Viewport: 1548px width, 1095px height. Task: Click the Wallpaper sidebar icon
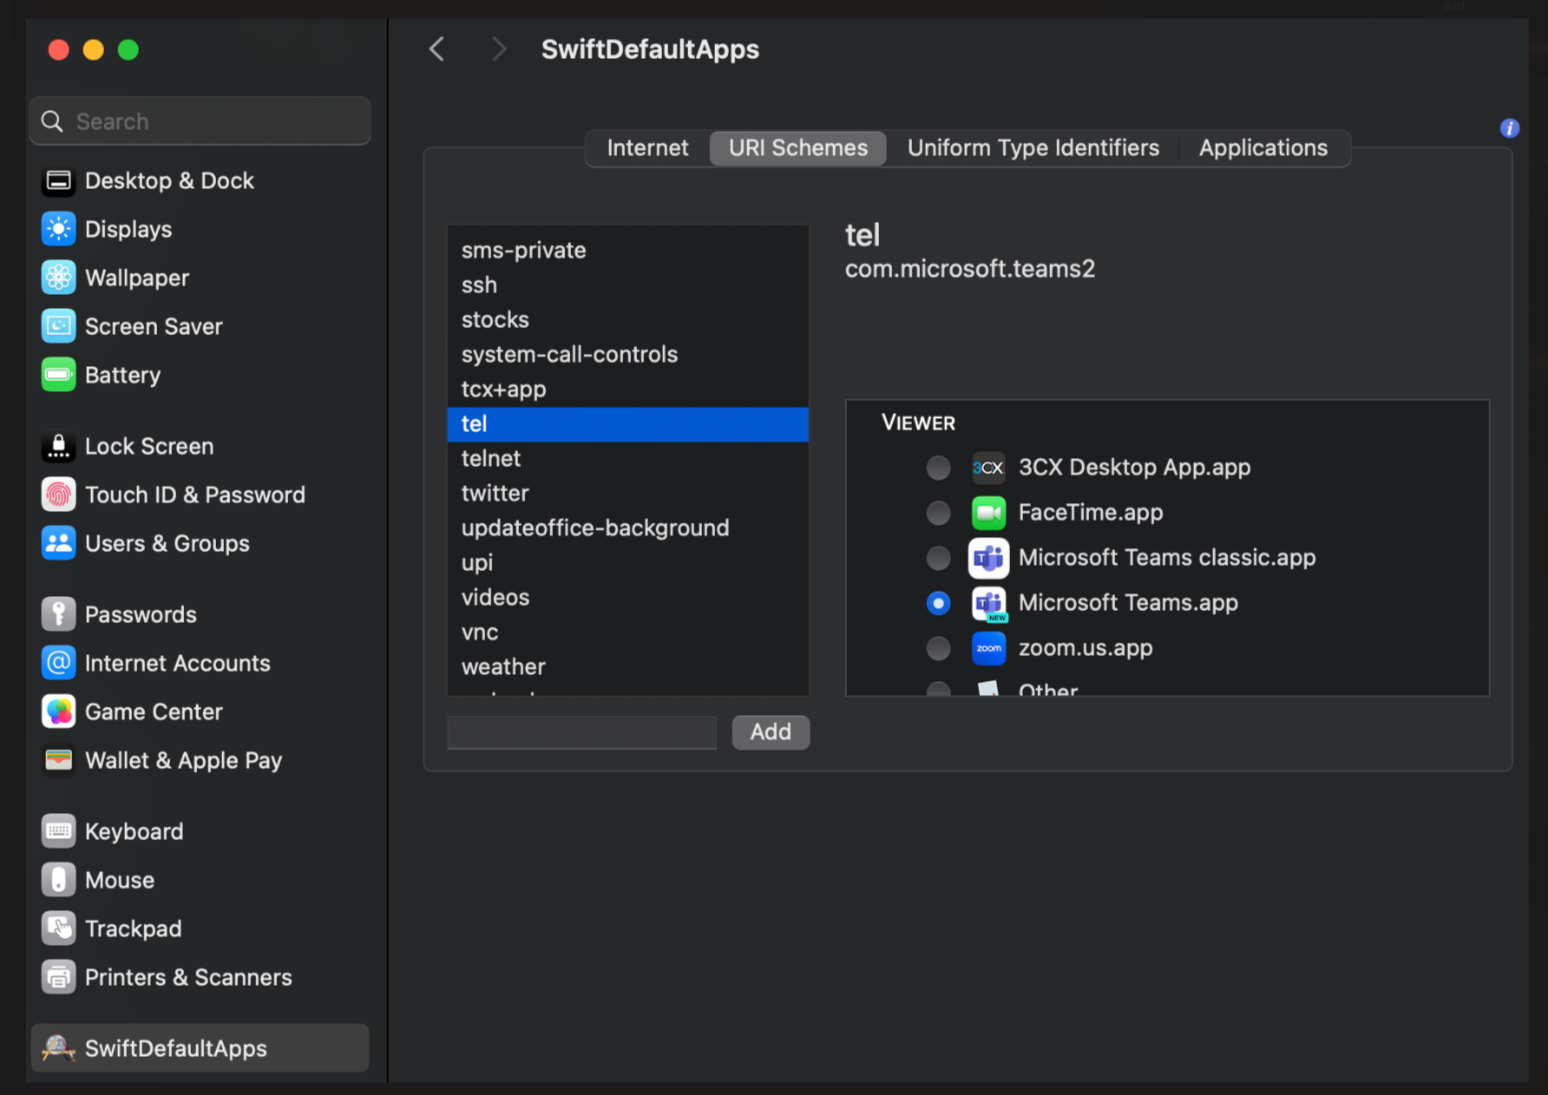point(59,278)
